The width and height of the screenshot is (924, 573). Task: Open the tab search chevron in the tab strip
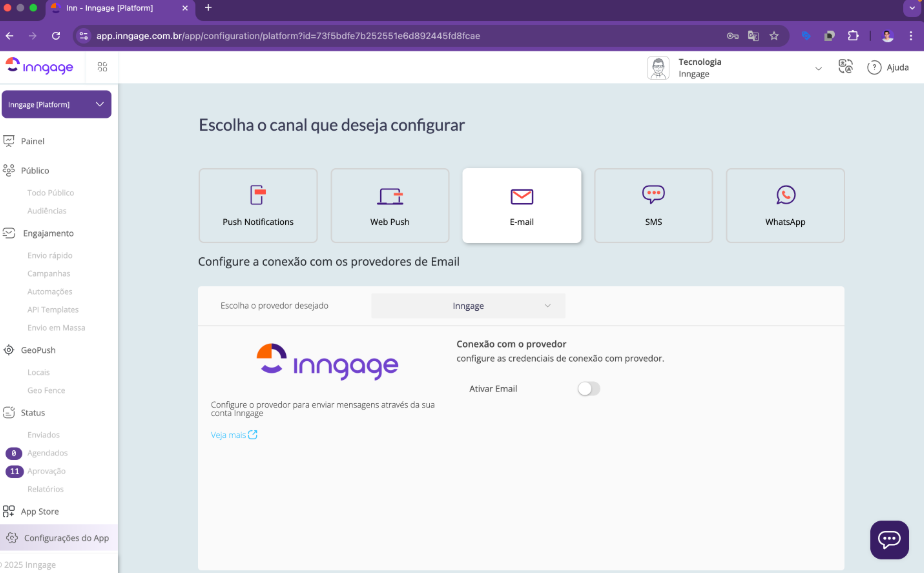pyautogui.click(x=912, y=8)
